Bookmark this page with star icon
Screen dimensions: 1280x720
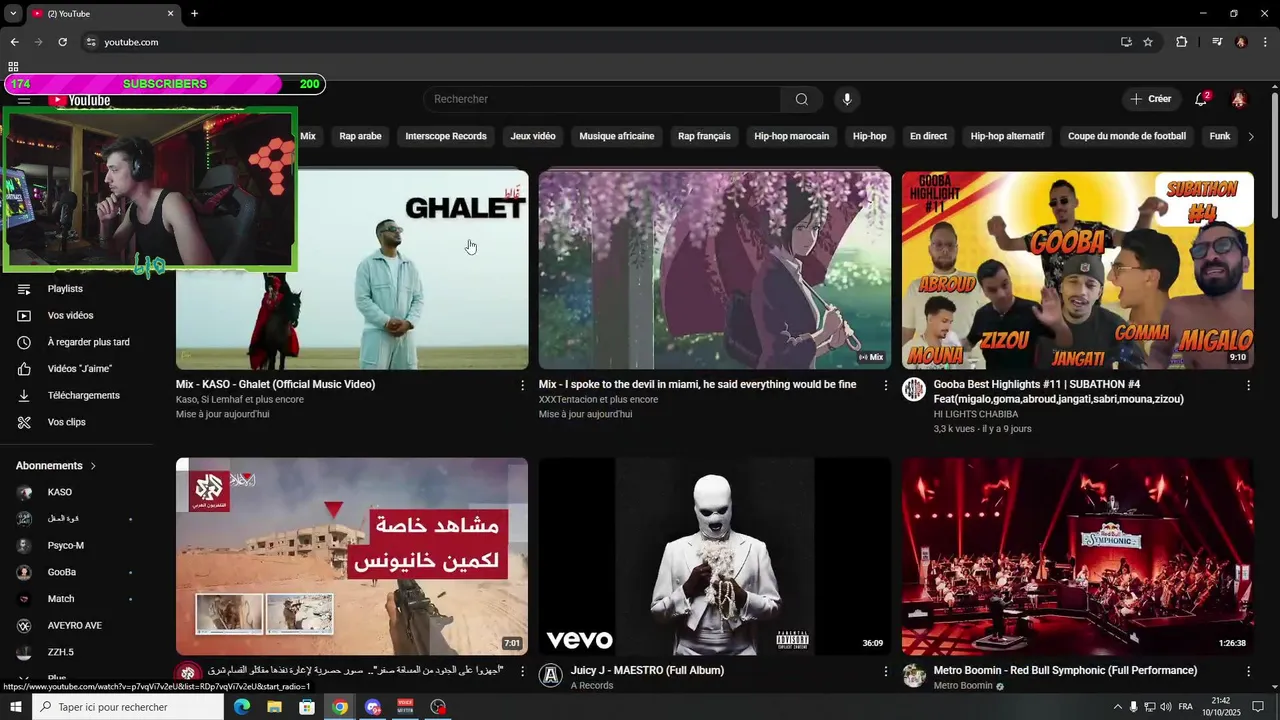tap(1148, 42)
